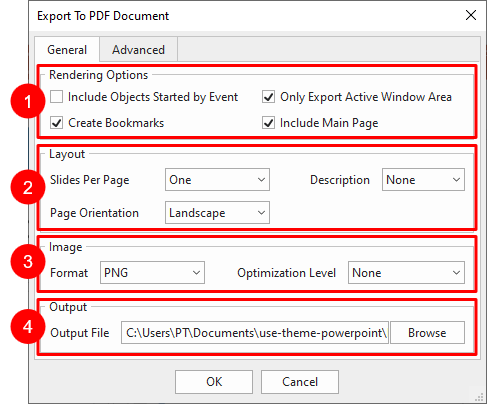Click the Slides Per Page label
This screenshot has height=404, width=487.
click(x=90, y=180)
